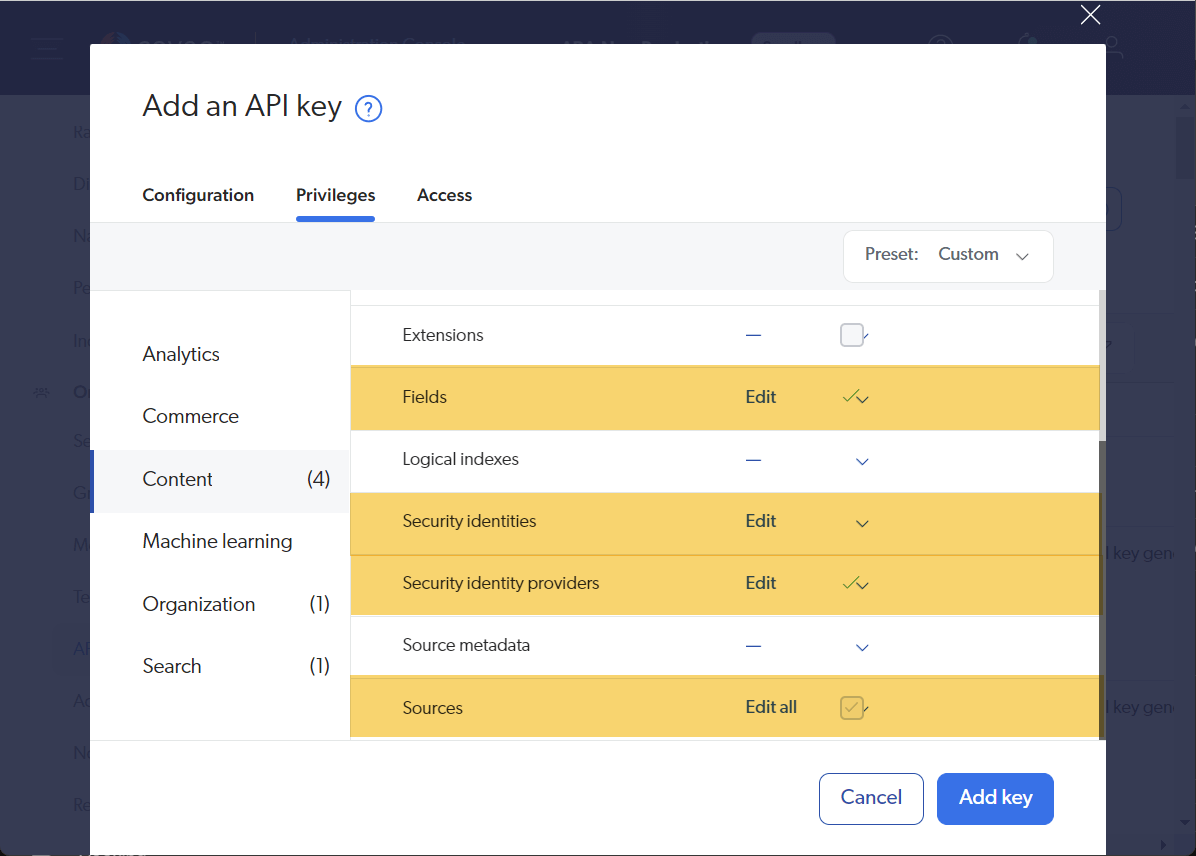The image size is (1196, 856).
Task: Click the Cancel button
Action: point(871,798)
